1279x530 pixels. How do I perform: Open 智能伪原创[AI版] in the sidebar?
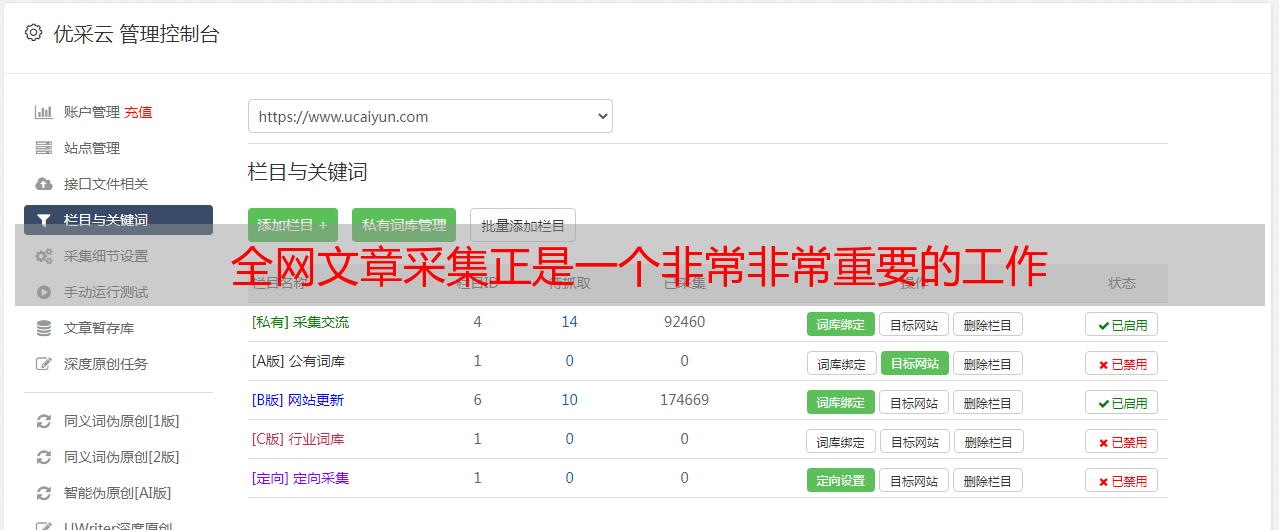pyautogui.click(x=118, y=493)
